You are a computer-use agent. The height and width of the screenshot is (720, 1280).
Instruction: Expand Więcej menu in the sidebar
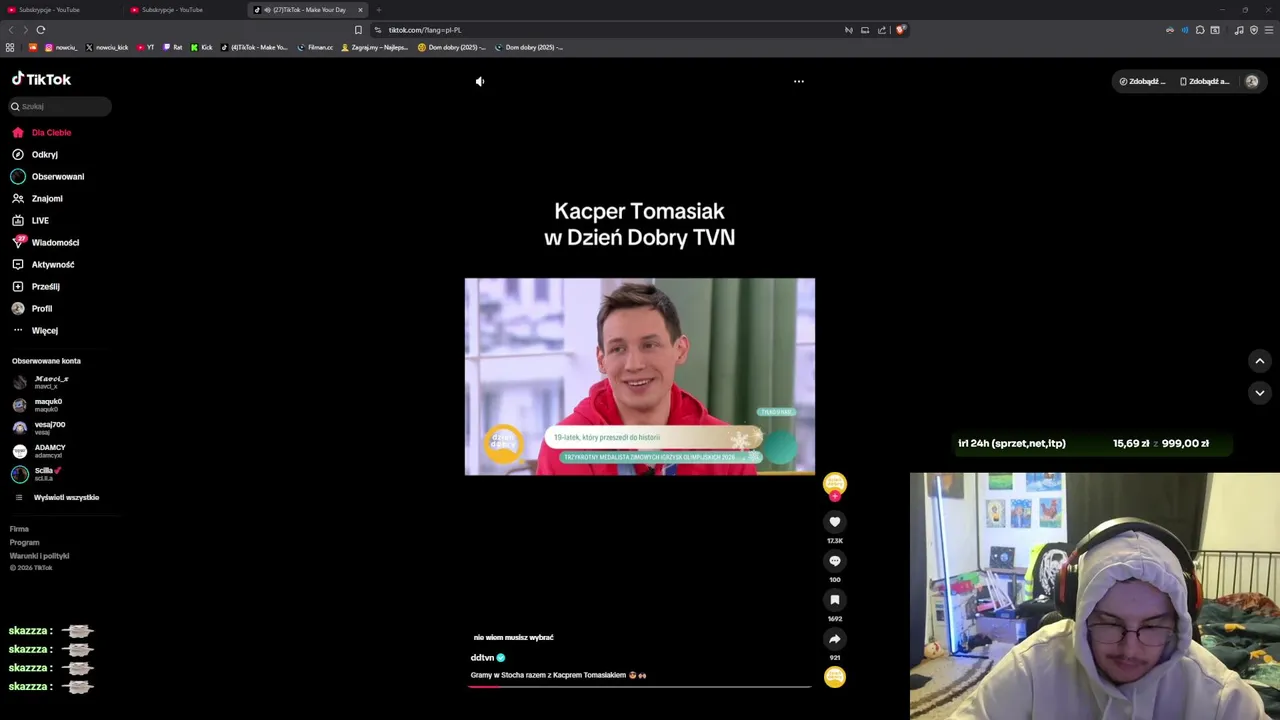tap(35, 330)
